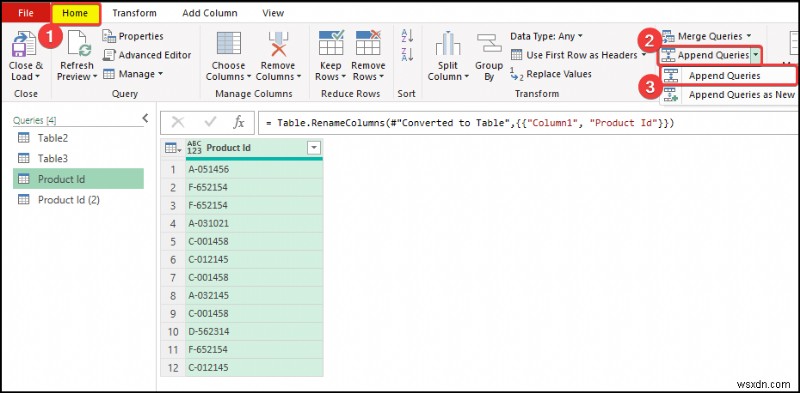Click the fx formula icon
The image size is (800, 393).
coord(238,122)
